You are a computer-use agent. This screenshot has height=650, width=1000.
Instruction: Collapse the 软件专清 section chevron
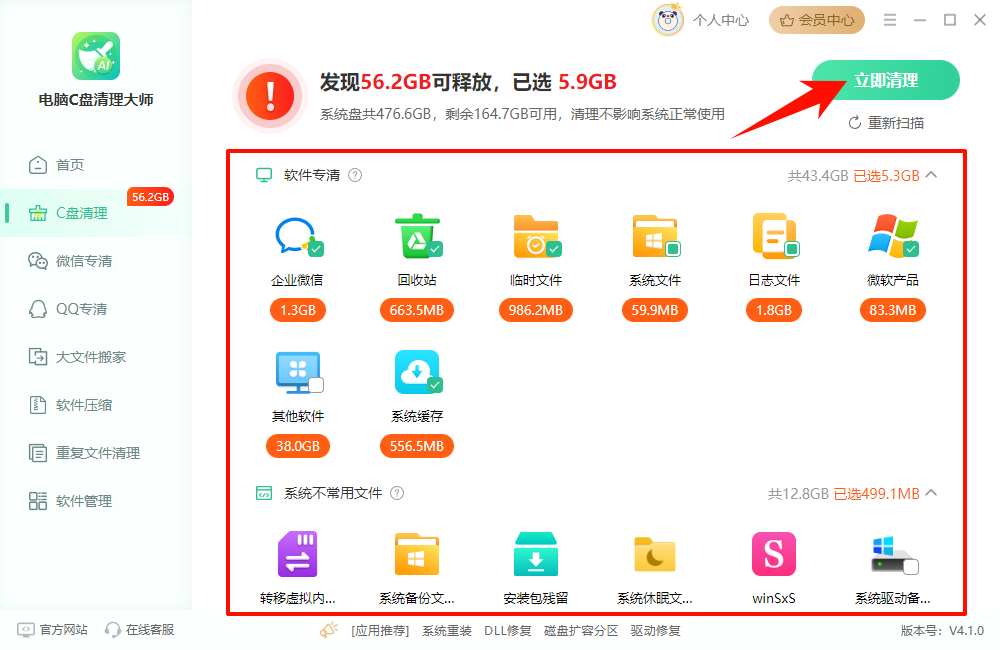pyautogui.click(x=929, y=174)
